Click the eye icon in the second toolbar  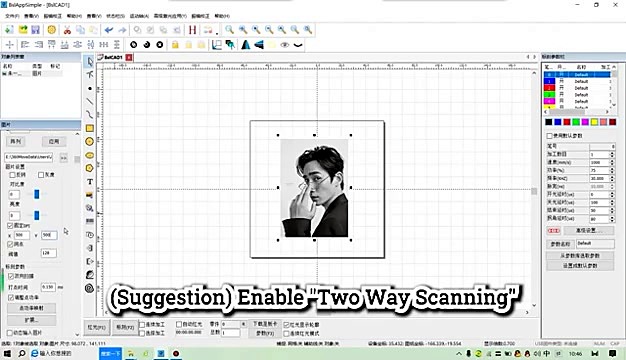pos(285,45)
